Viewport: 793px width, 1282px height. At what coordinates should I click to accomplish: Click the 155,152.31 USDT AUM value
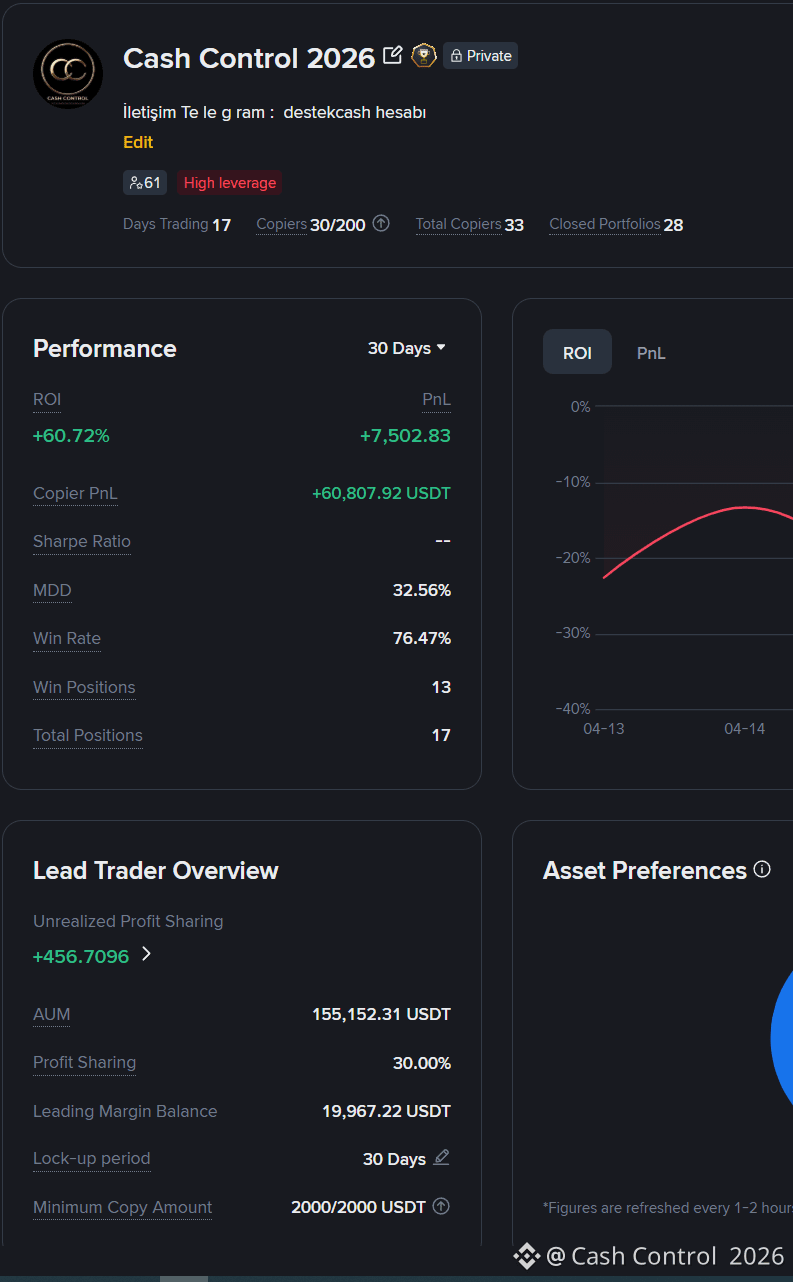click(x=381, y=1014)
